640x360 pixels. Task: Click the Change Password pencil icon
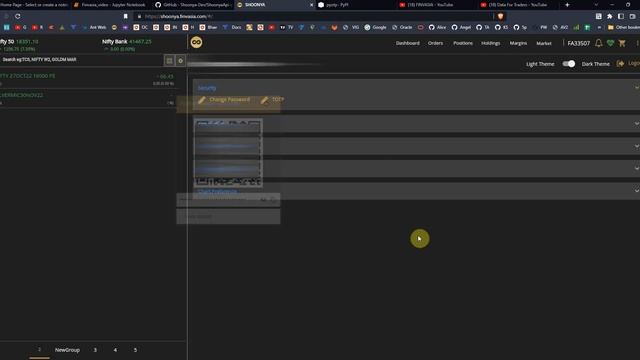click(x=202, y=100)
